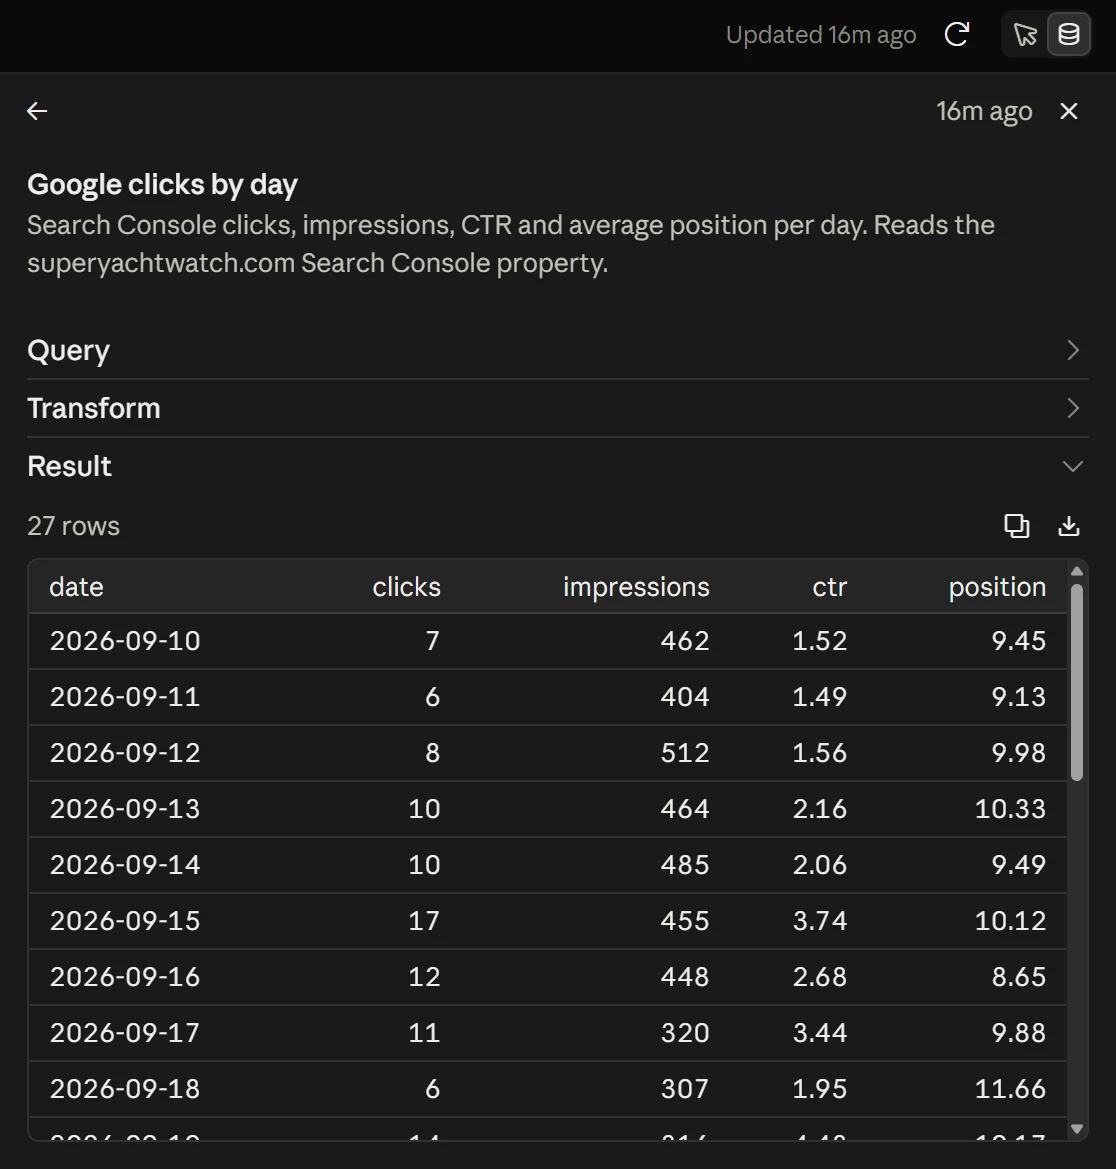
Task: Click ctr value 3.74
Action: [819, 921]
